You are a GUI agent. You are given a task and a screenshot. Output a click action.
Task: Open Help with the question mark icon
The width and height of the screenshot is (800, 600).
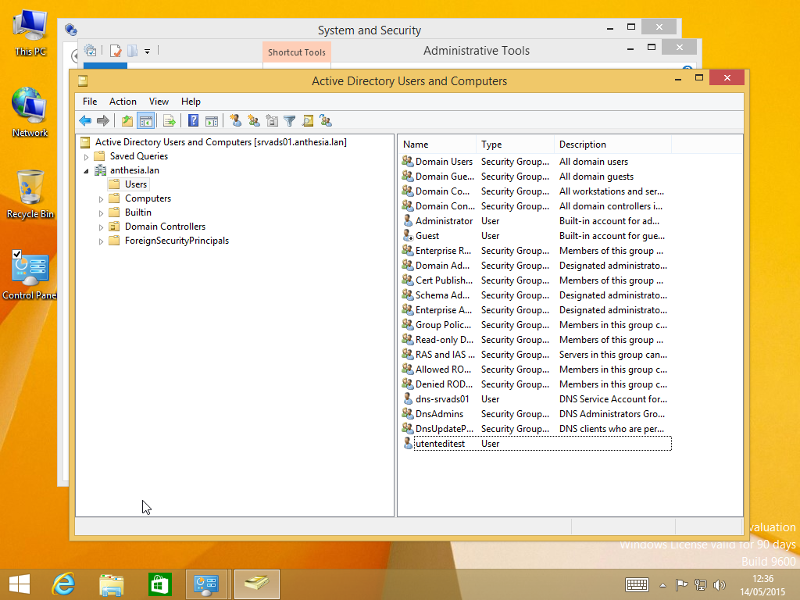coord(193,121)
